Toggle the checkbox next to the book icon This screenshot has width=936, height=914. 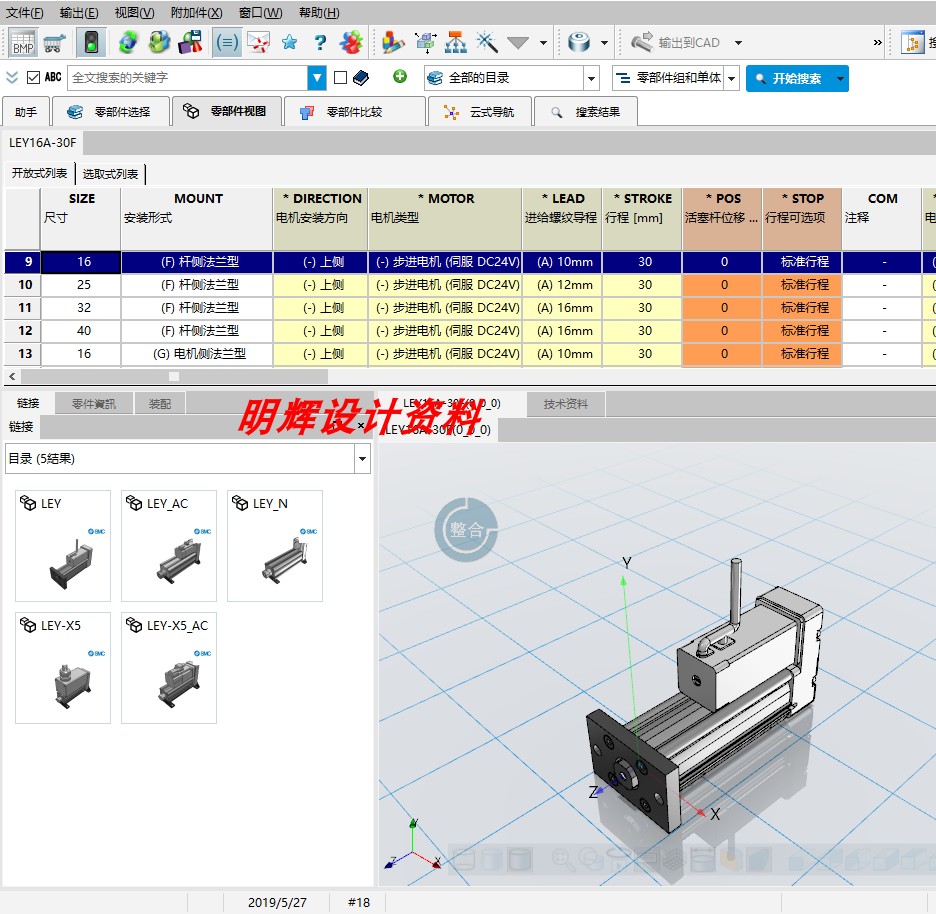pos(340,78)
